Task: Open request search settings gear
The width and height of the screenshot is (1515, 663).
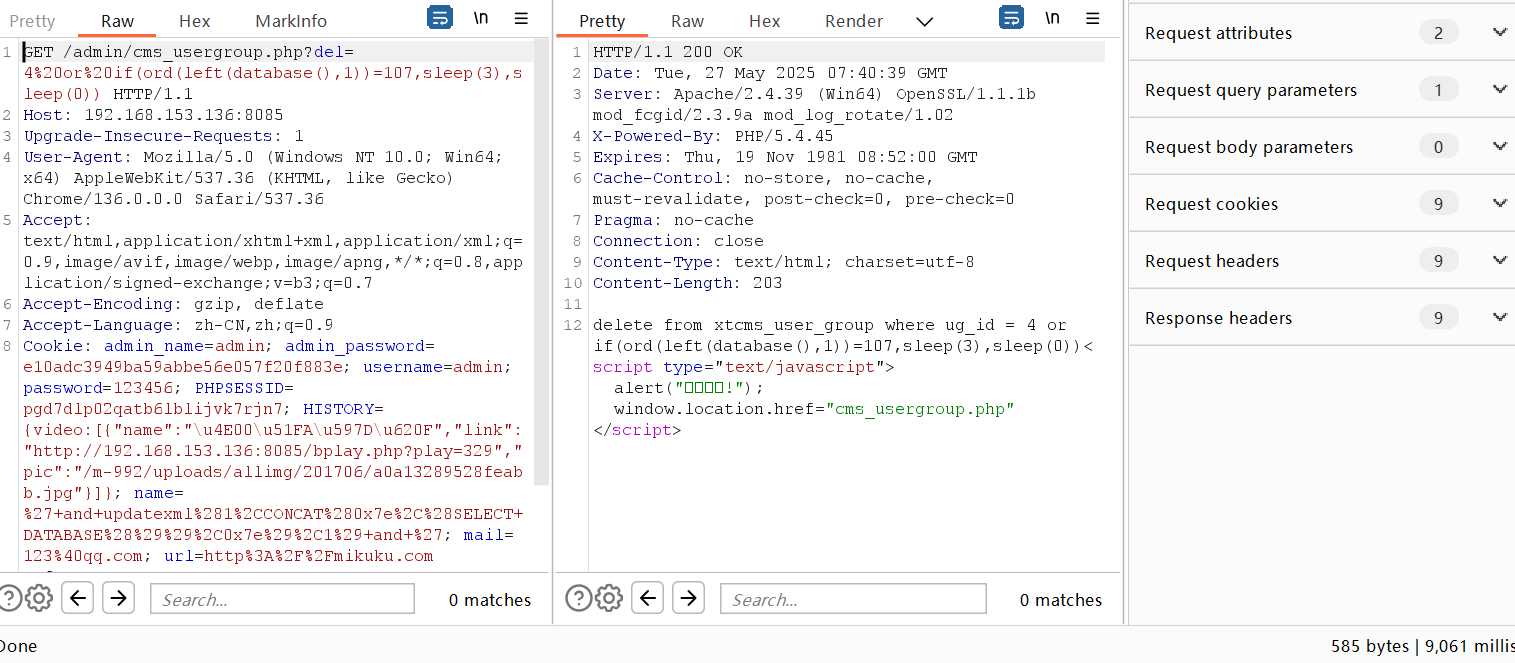Action: pyautogui.click(x=39, y=598)
